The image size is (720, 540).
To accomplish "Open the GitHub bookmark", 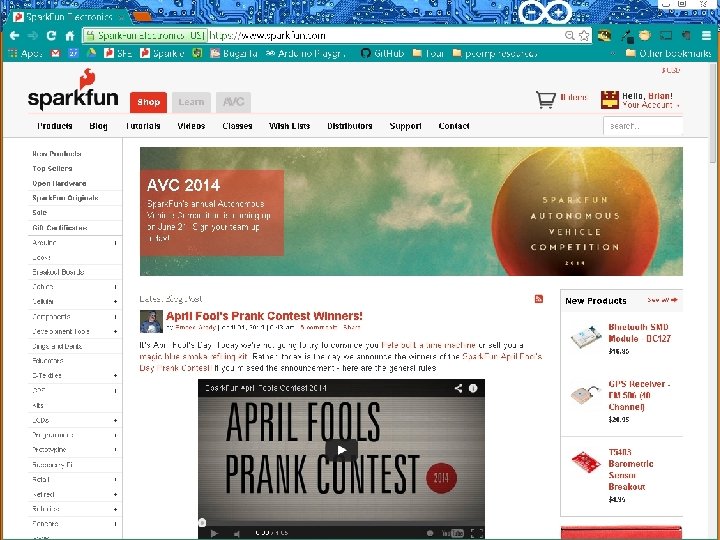I will tap(382, 53).
